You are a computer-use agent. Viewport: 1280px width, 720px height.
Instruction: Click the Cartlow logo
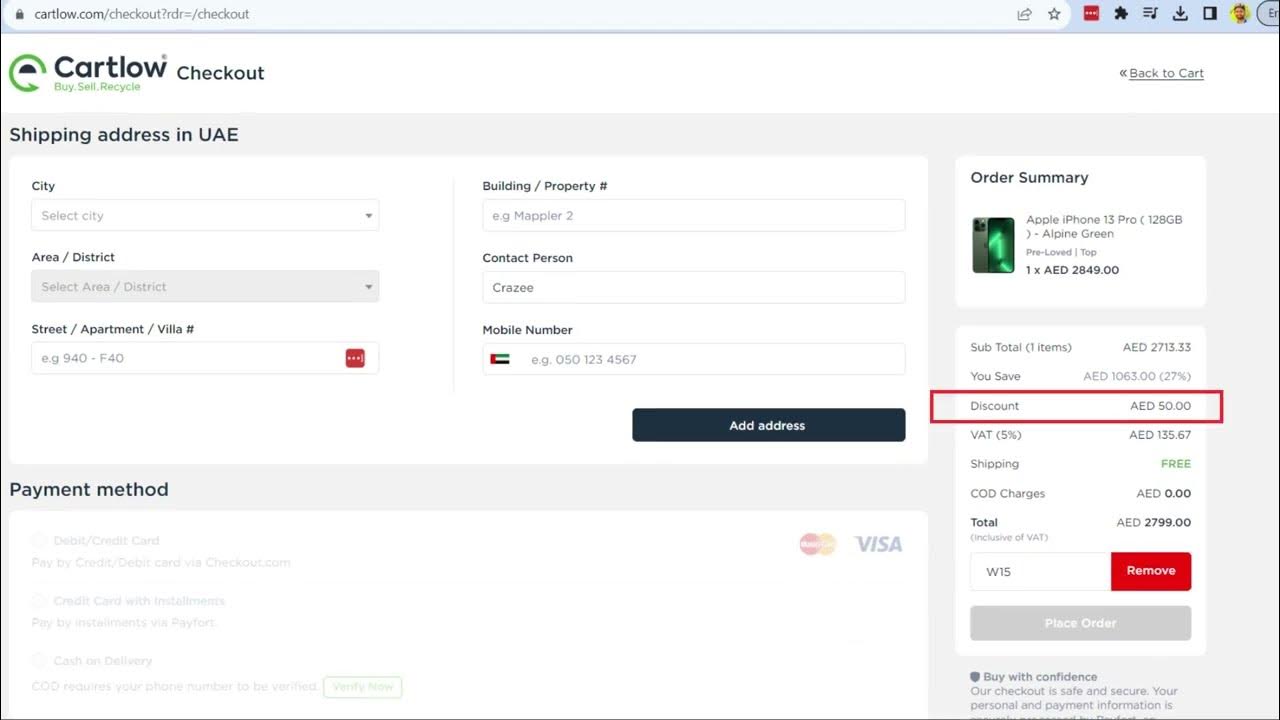tap(88, 73)
